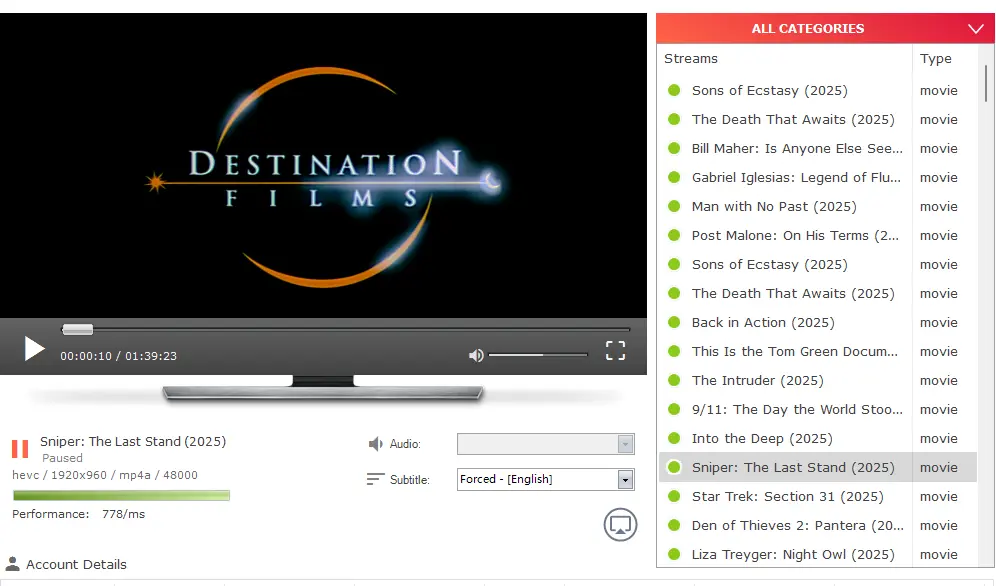Select The Intruder (2025)
Viewport: 996px width, 586px height.
757,380
